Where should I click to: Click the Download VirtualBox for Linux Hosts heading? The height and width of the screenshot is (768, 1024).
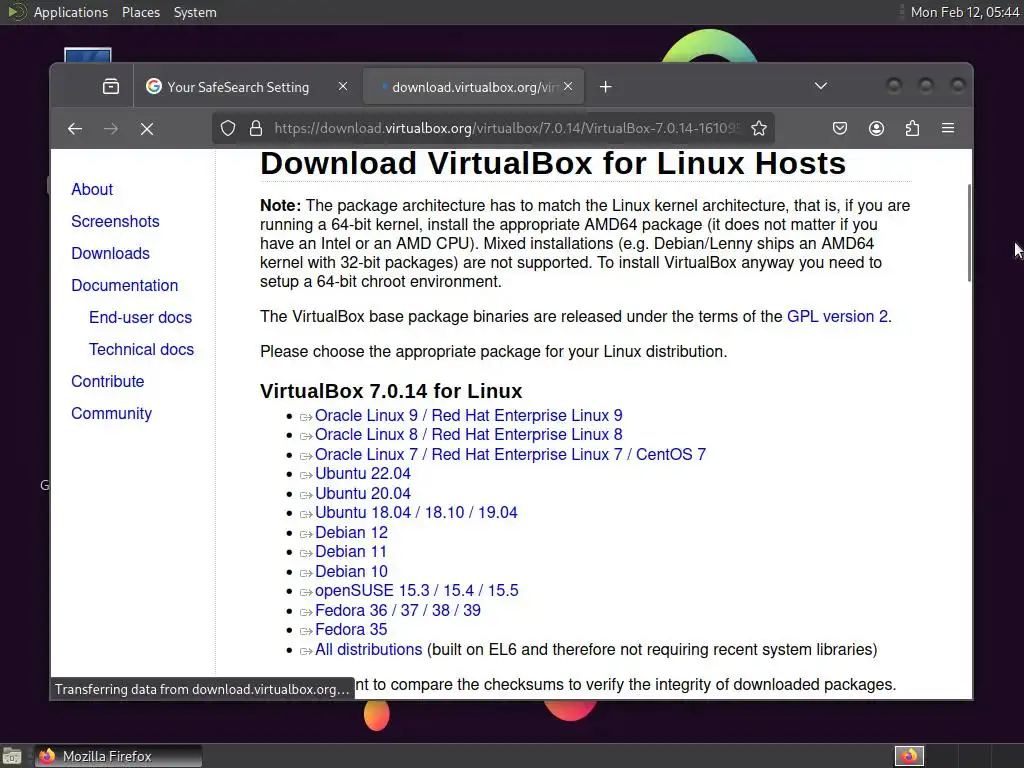tap(553, 163)
